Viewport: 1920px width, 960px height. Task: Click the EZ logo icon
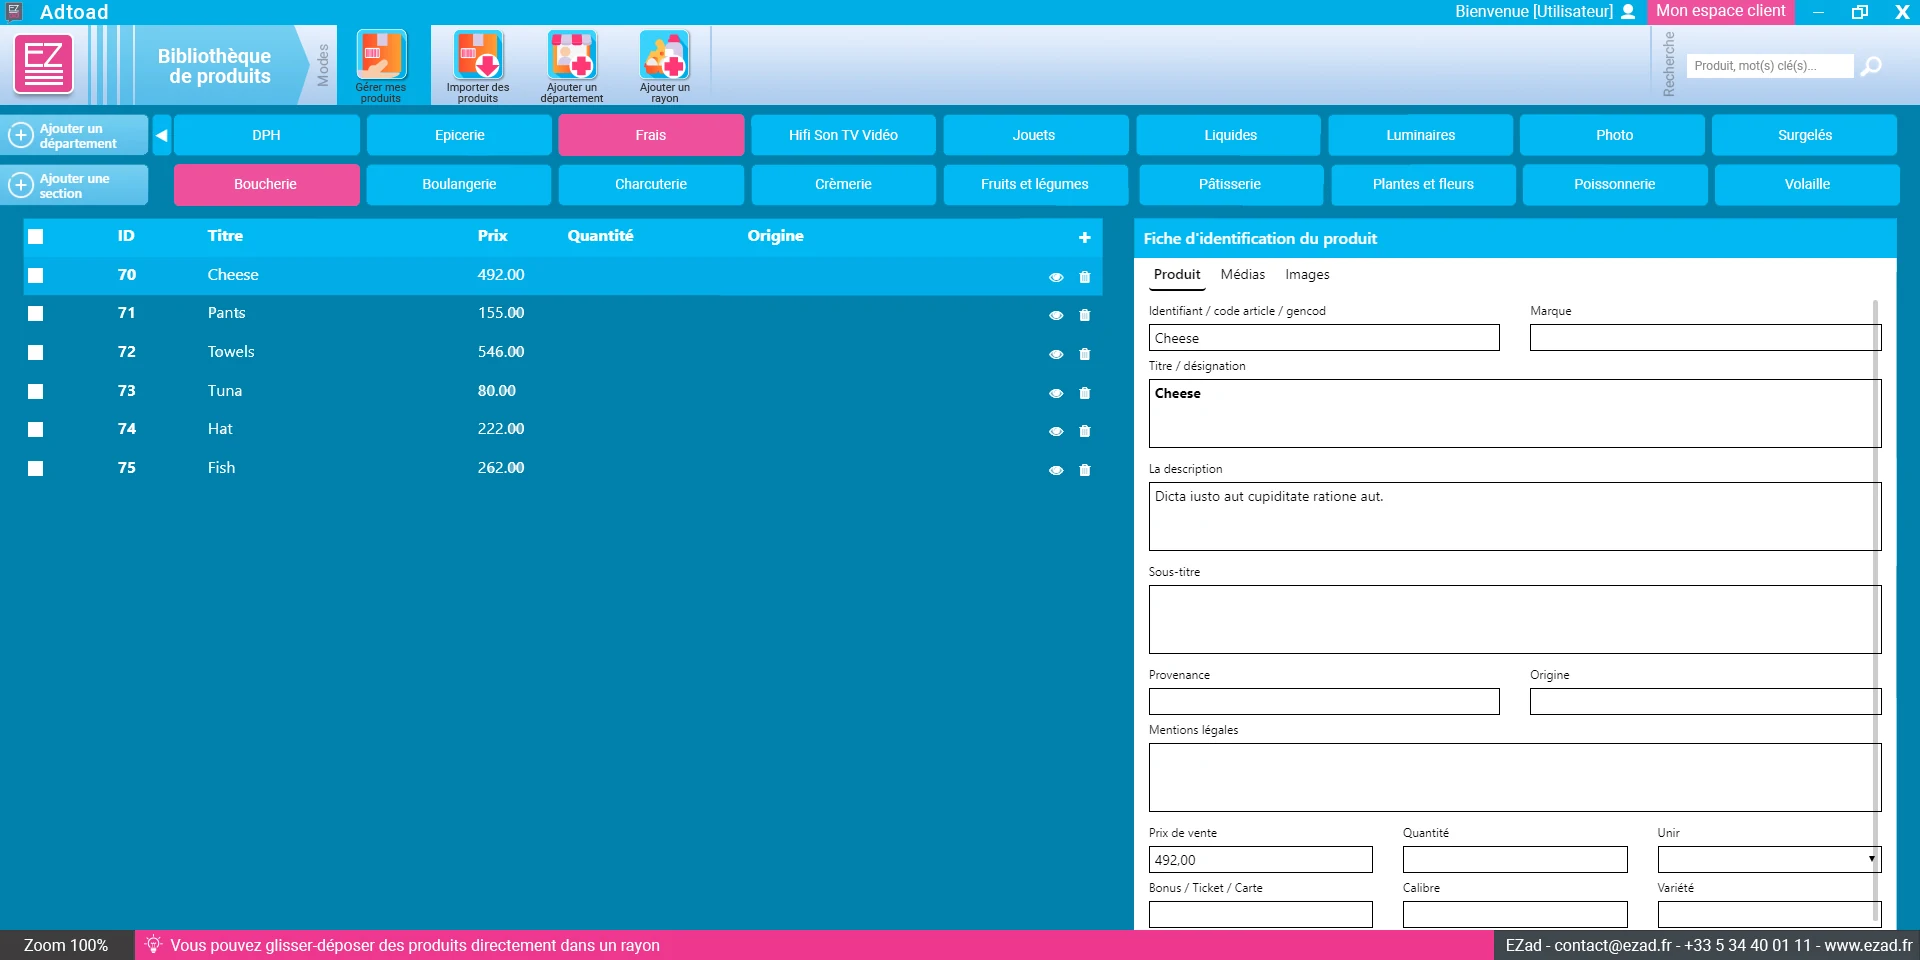pyautogui.click(x=43, y=64)
